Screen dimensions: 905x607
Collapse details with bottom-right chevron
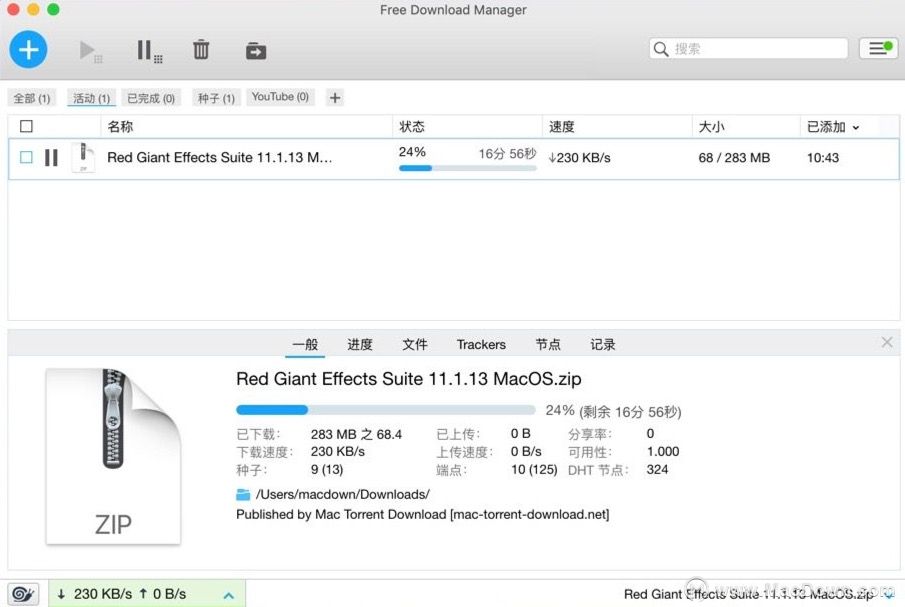tap(889, 595)
